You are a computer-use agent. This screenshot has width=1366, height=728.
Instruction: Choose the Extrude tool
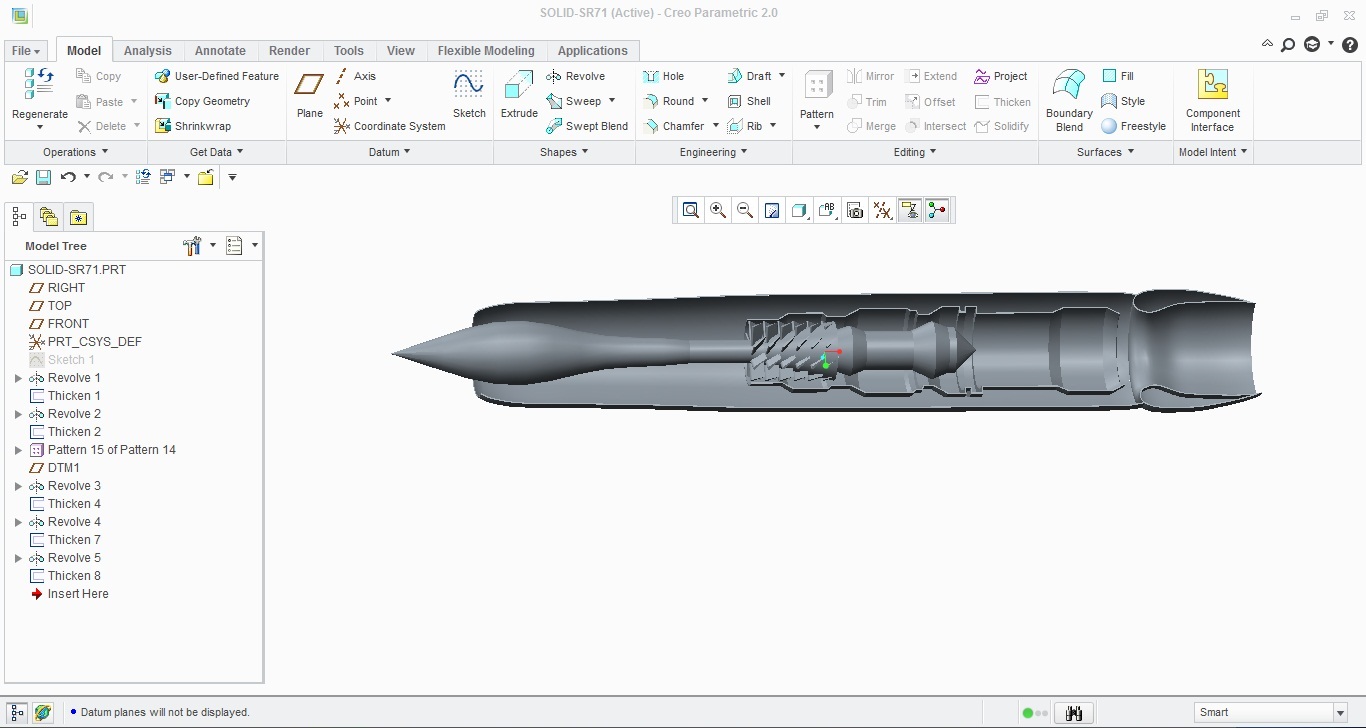pyautogui.click(x=519, y=94)
